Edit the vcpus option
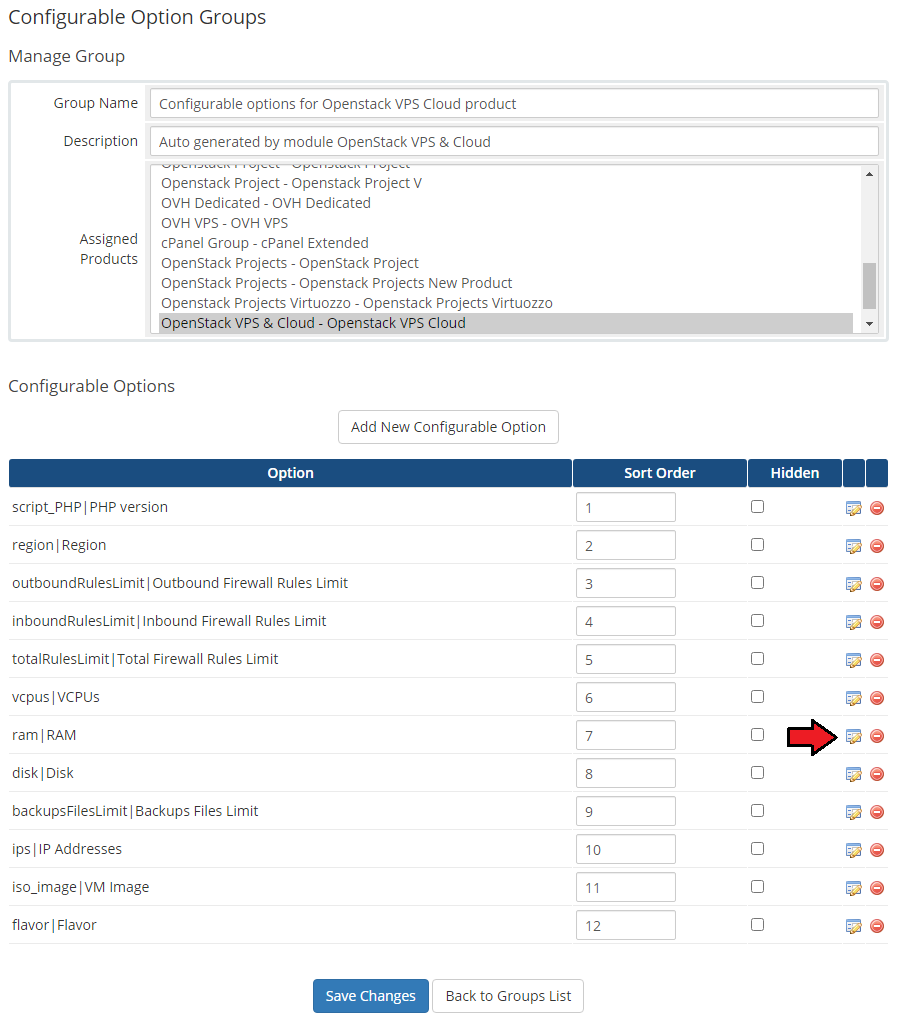This screenshot has height=1028, width=902. point(853,698)
